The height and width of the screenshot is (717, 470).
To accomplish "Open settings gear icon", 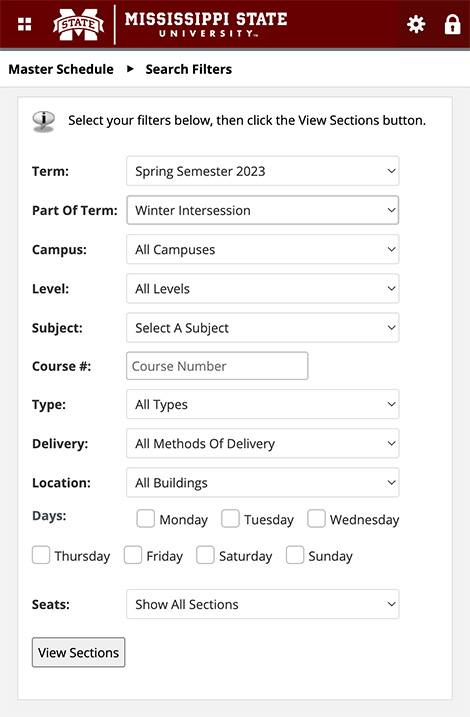I will click(416, 24).
